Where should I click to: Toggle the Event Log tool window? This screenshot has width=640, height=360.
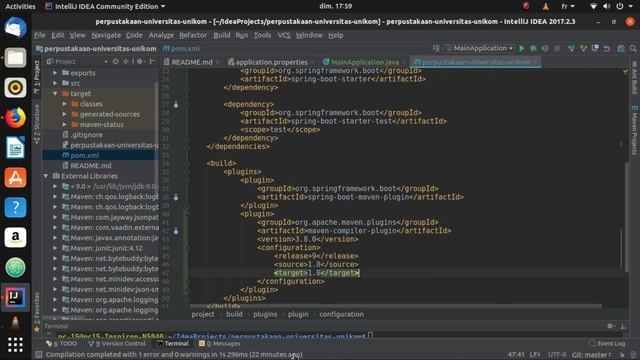tap(607, 344)
